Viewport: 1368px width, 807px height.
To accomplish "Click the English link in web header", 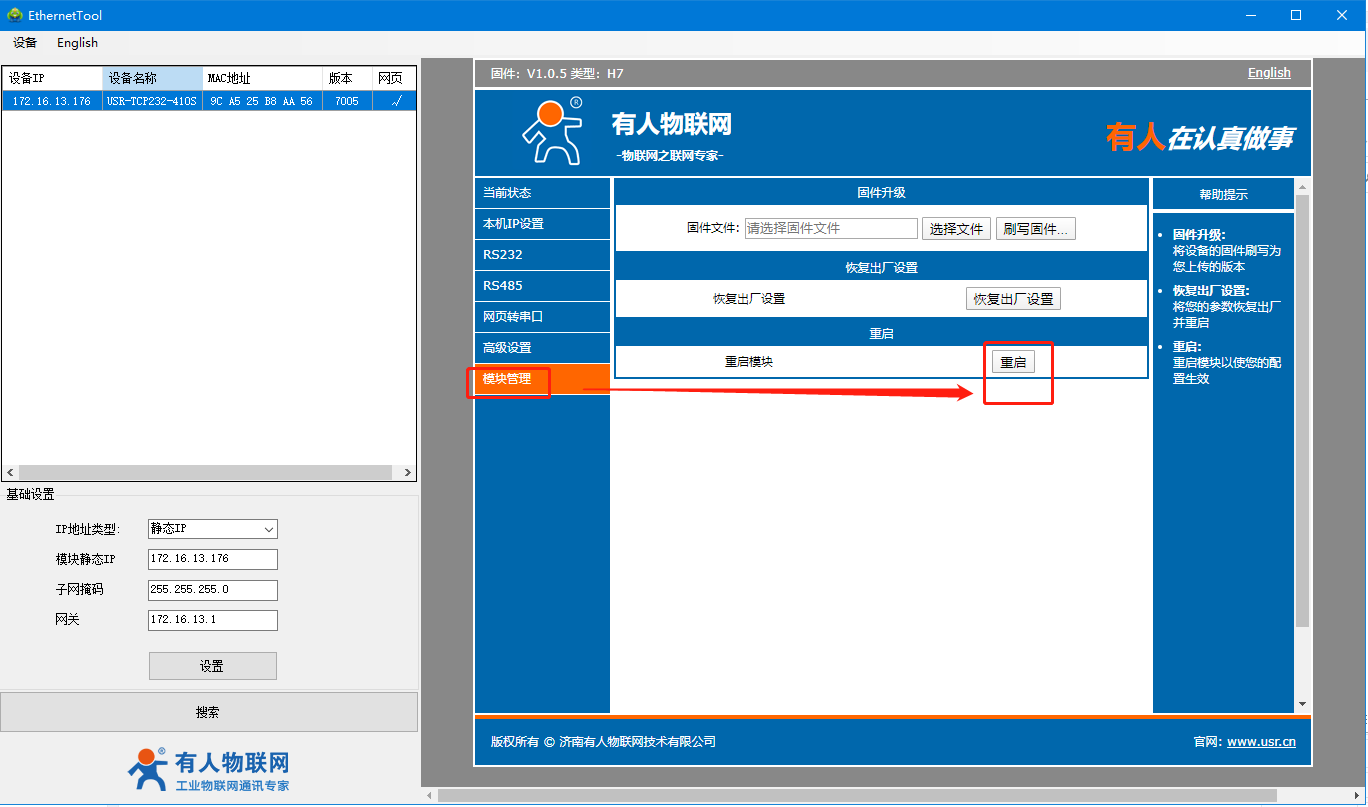I will tap(1268, 73).
